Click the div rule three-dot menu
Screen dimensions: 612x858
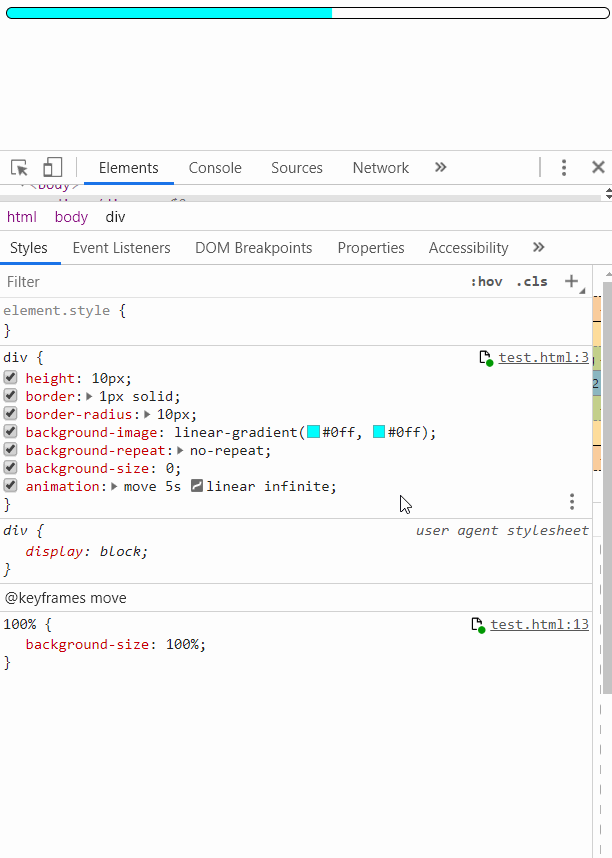[572, 501]
